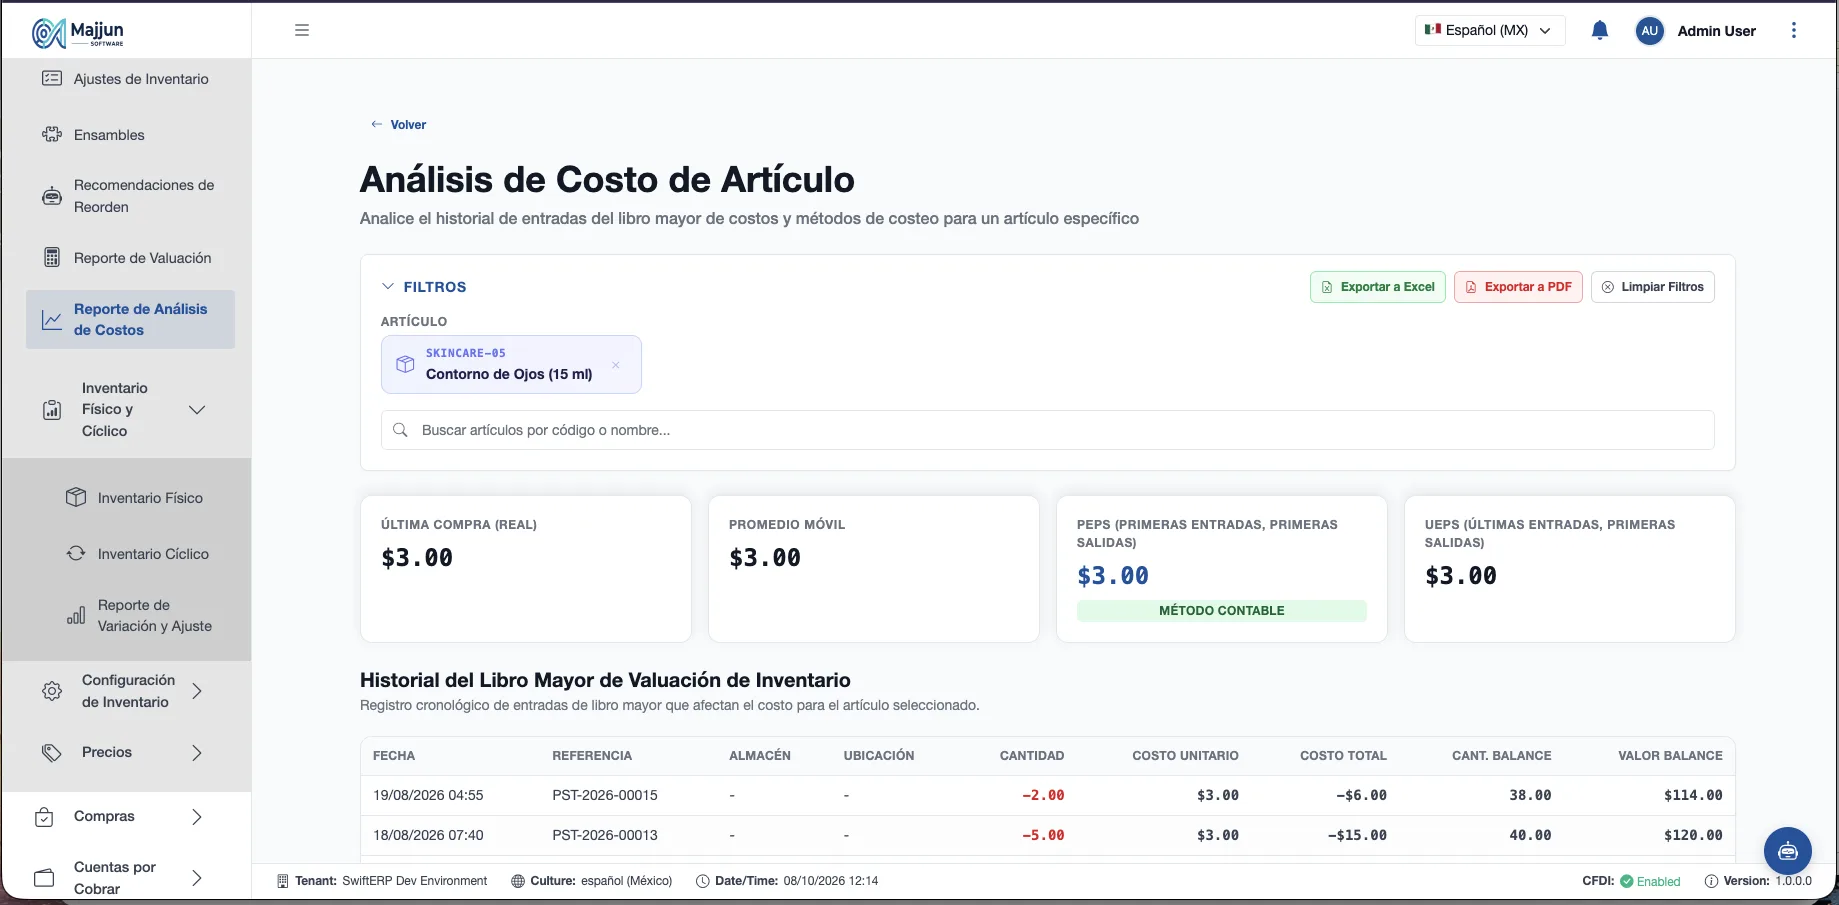
Task: Click Exportar a PDF button
Action: (x=1518, y=287)
